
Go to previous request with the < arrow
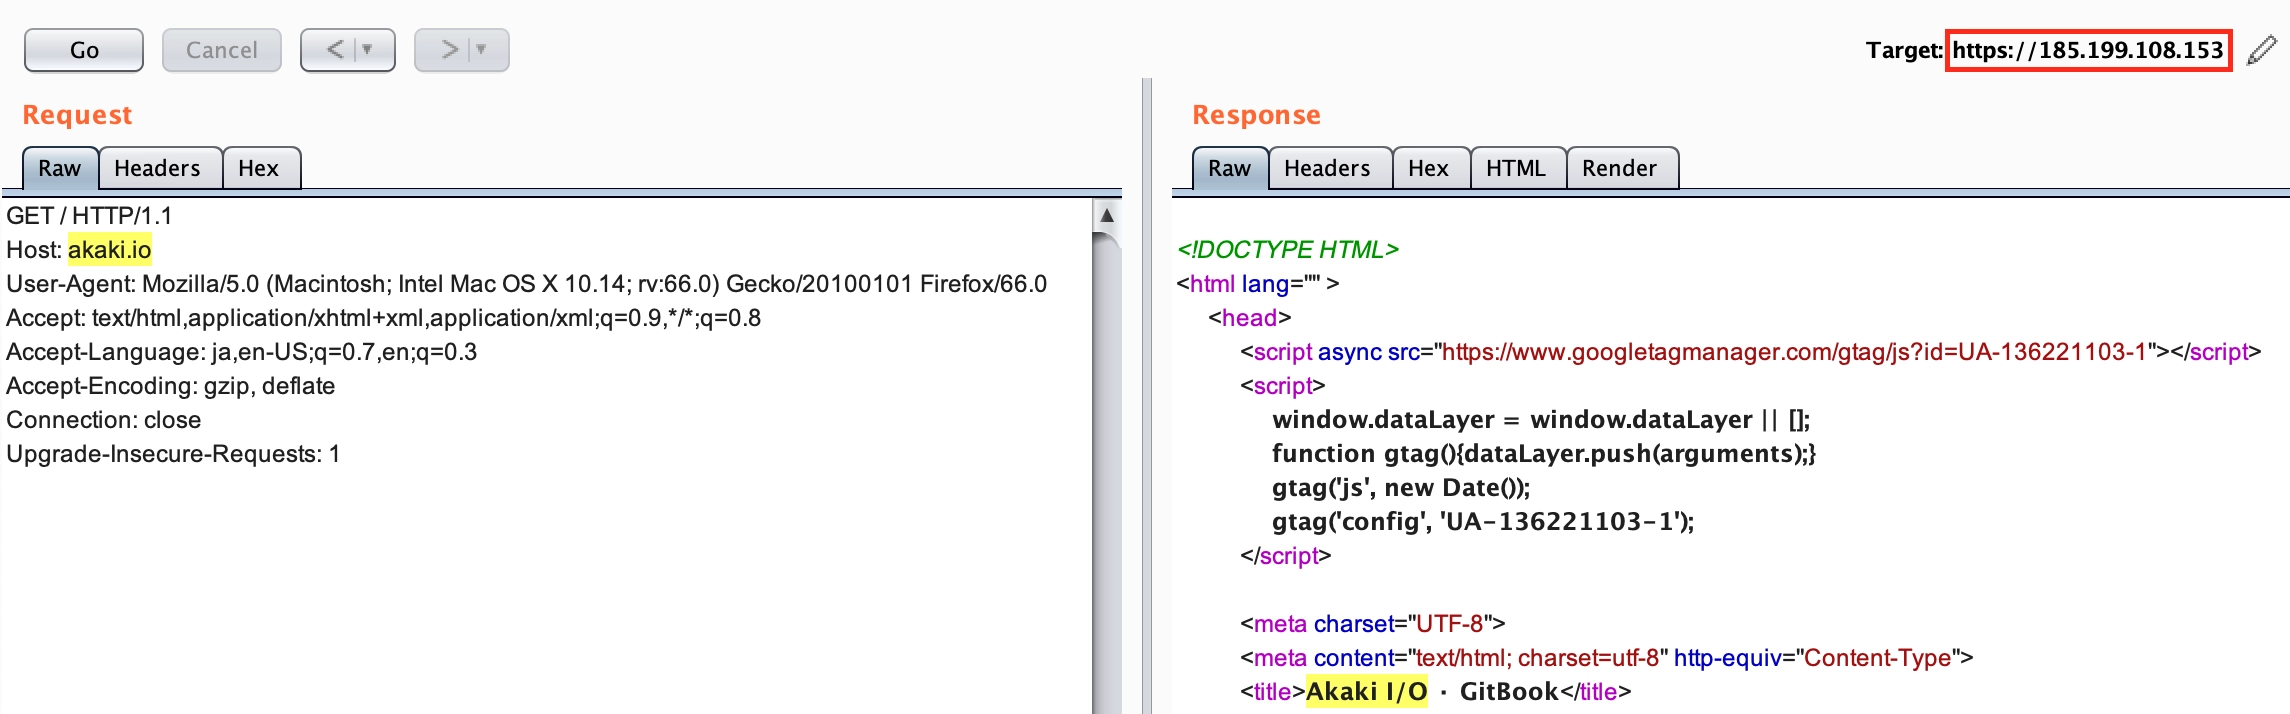[334, 50]
